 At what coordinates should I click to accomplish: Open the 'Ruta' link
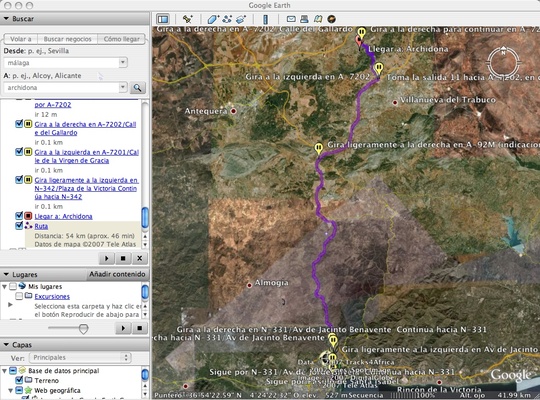point(41,226)
